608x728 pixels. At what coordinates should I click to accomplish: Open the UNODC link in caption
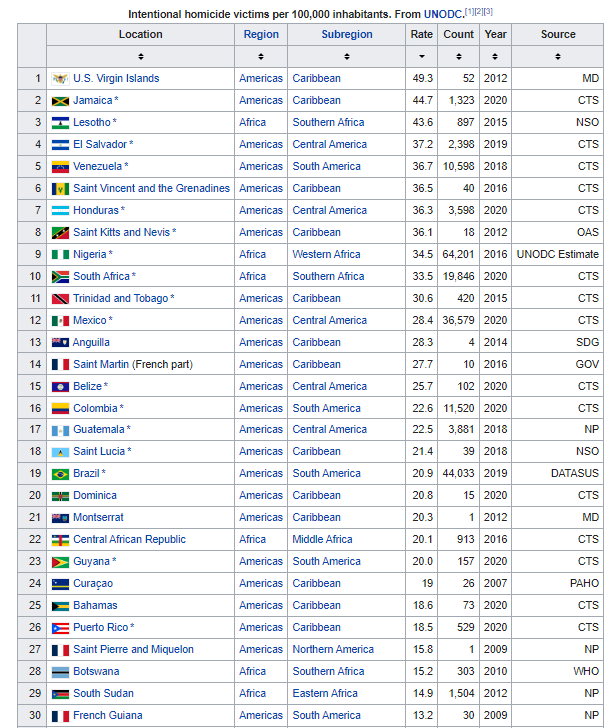point(443,14)
